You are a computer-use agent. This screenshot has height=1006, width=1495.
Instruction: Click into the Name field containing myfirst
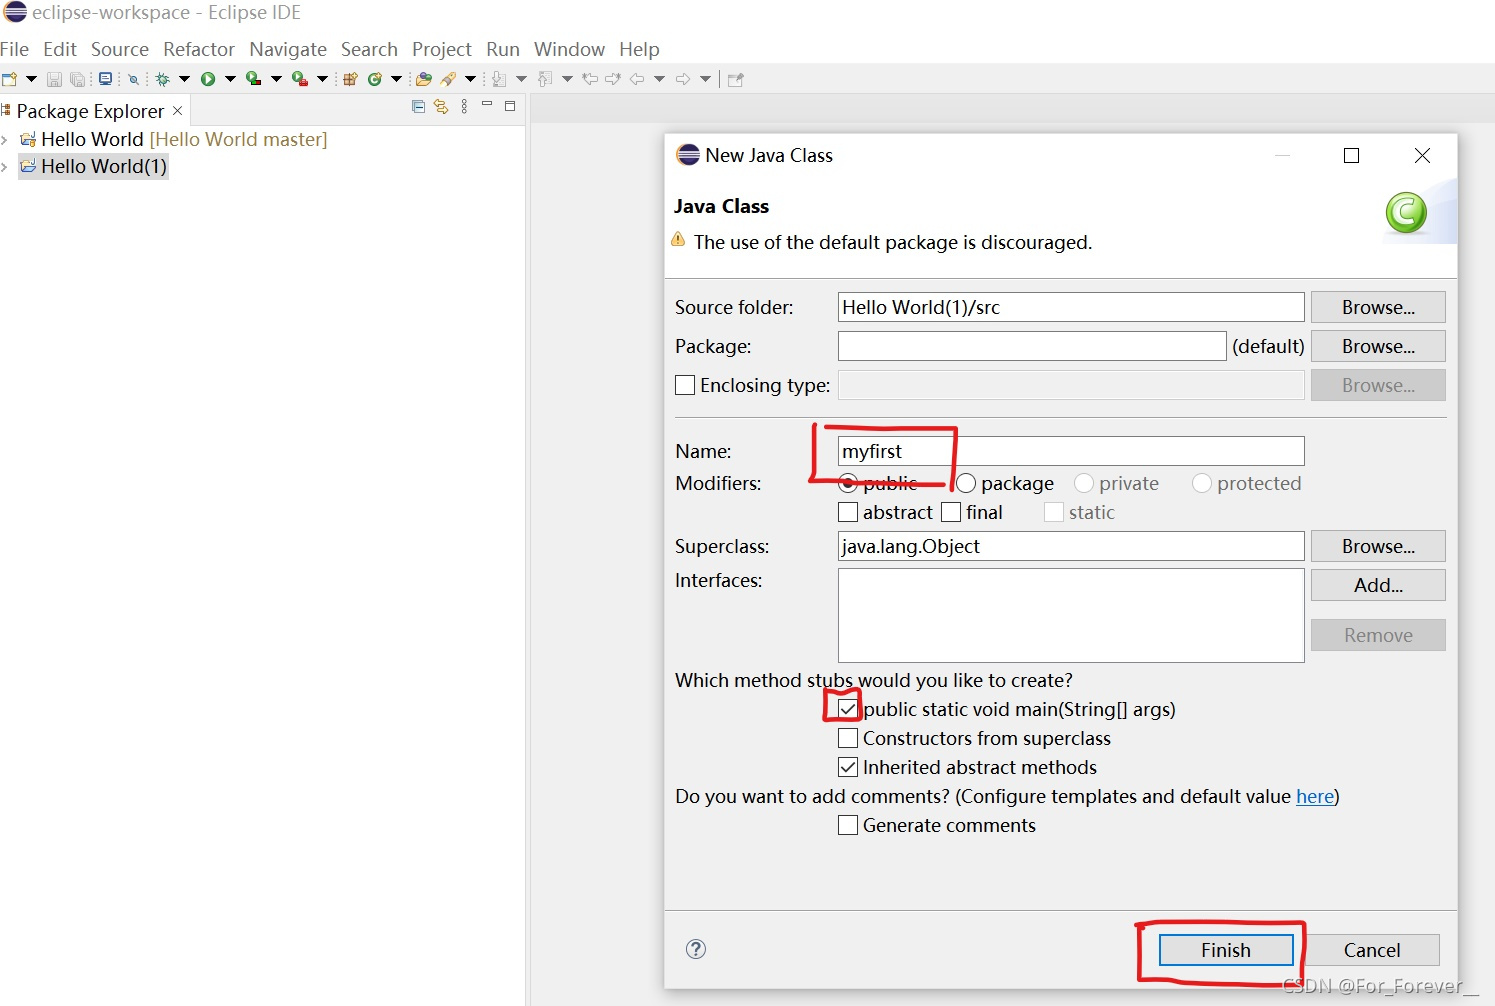coord(1071,451)
